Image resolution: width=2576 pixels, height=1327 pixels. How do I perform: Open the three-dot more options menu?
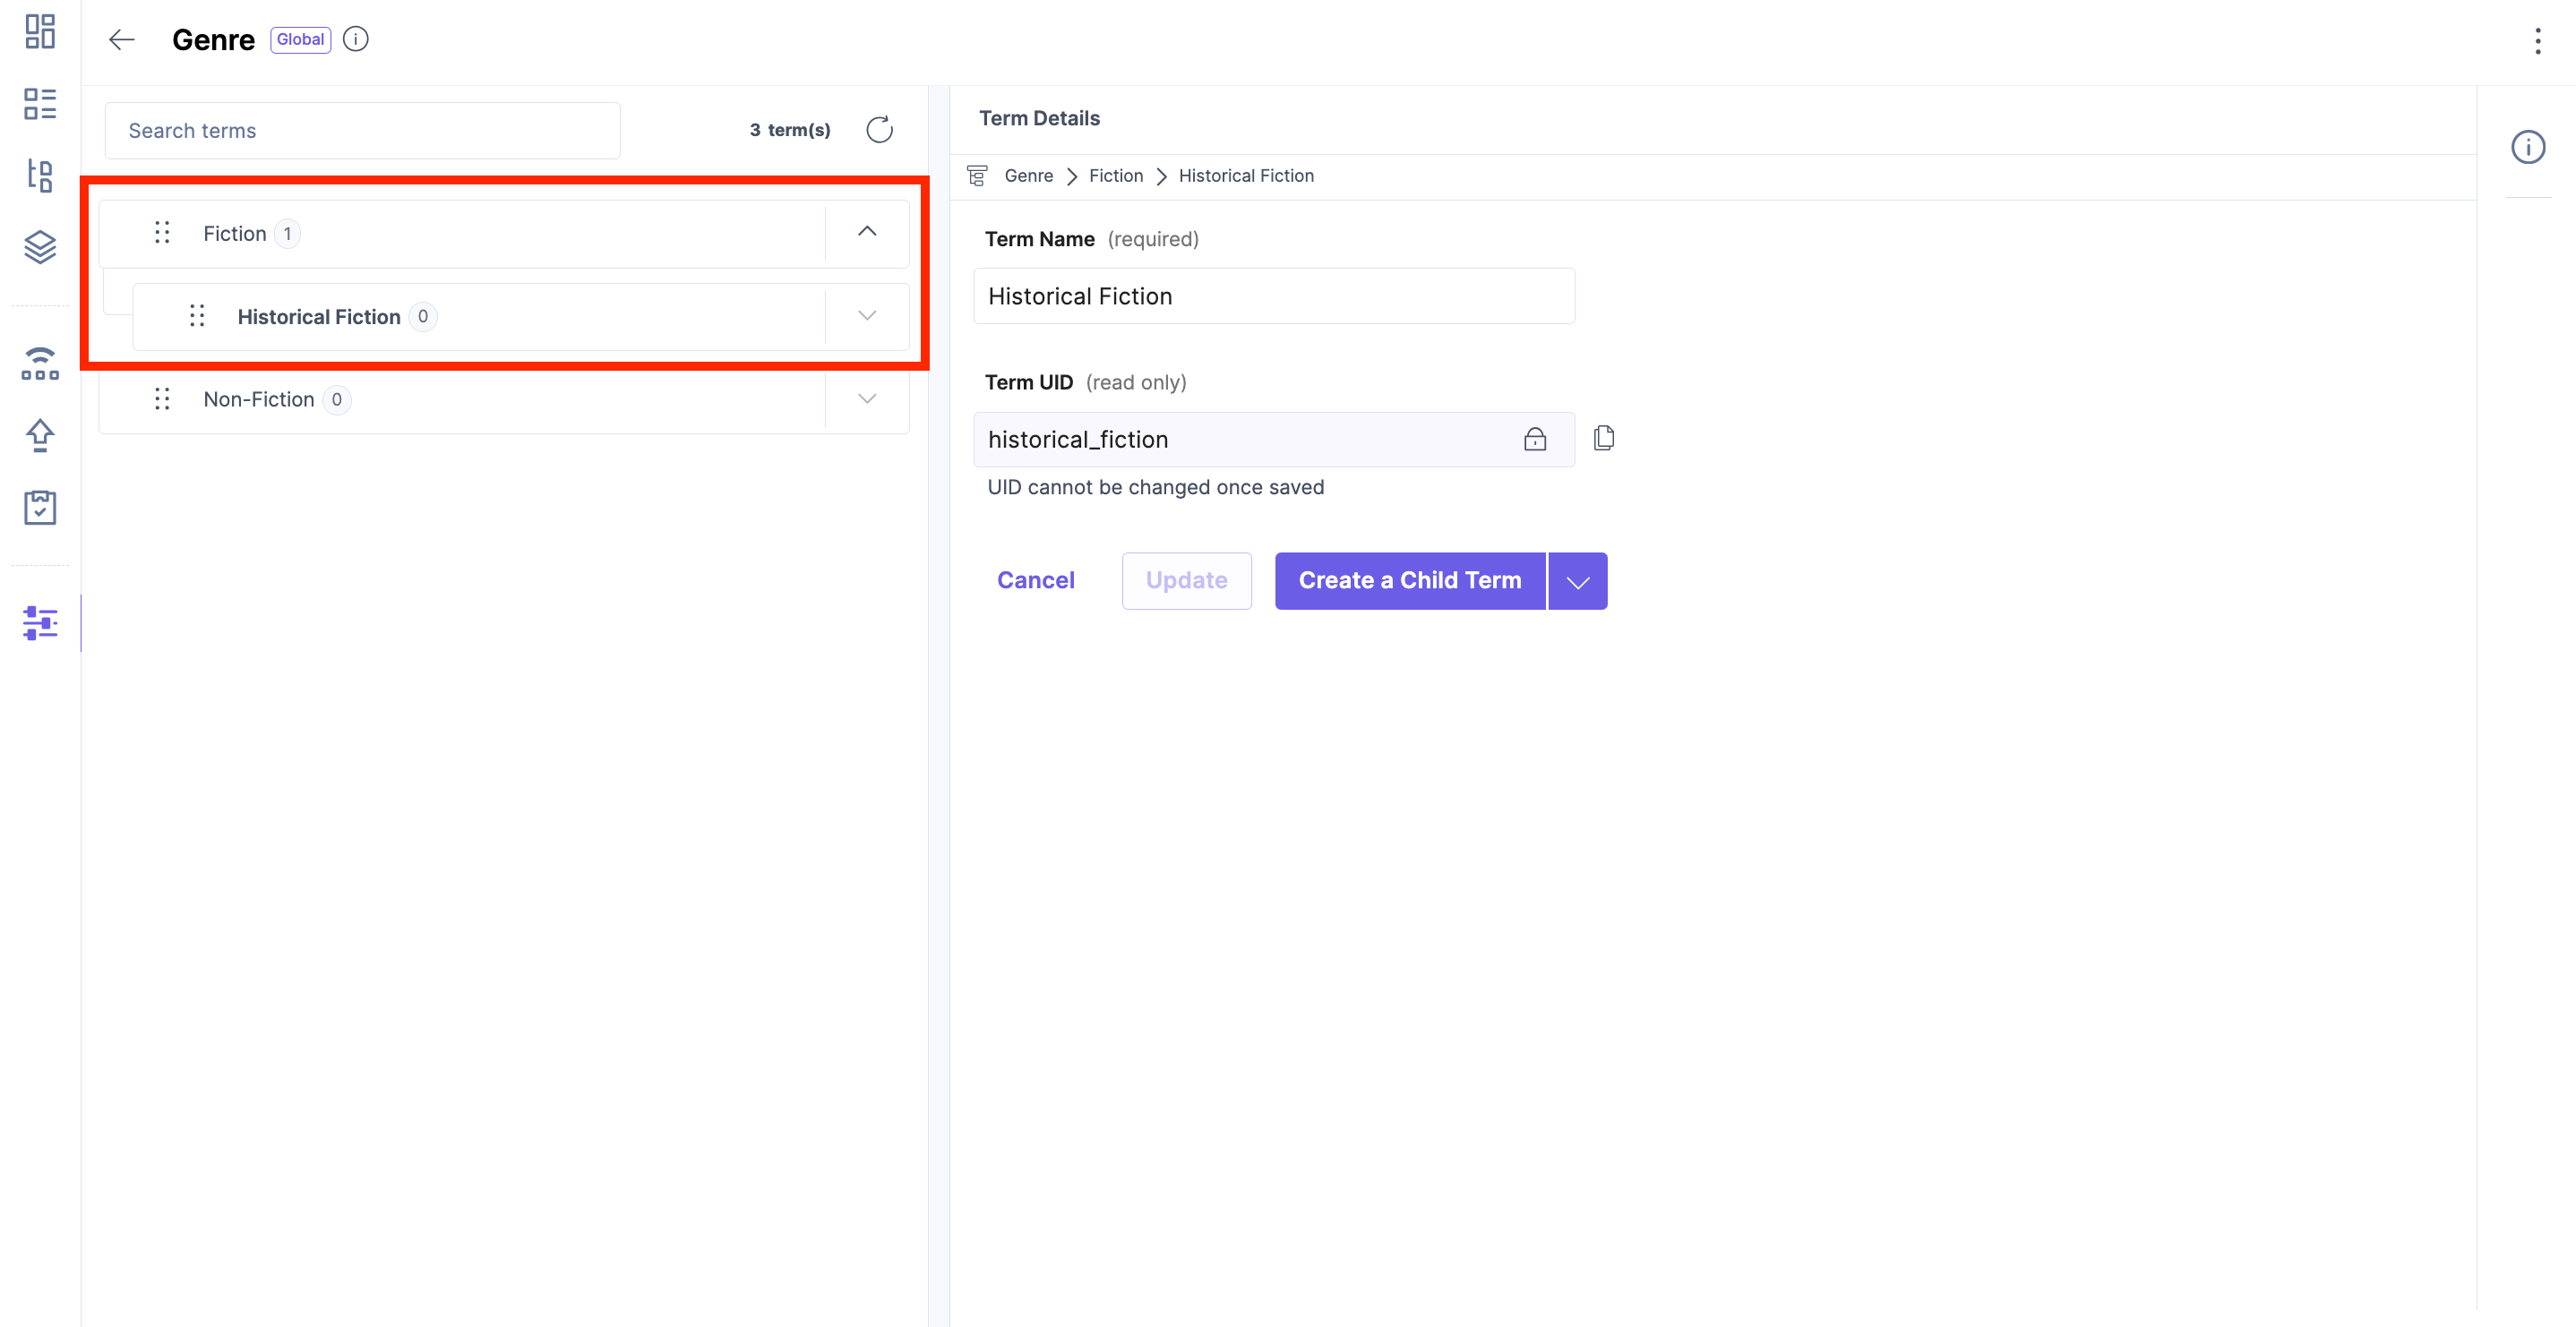pyautogui.click(x=2537, y=41)
